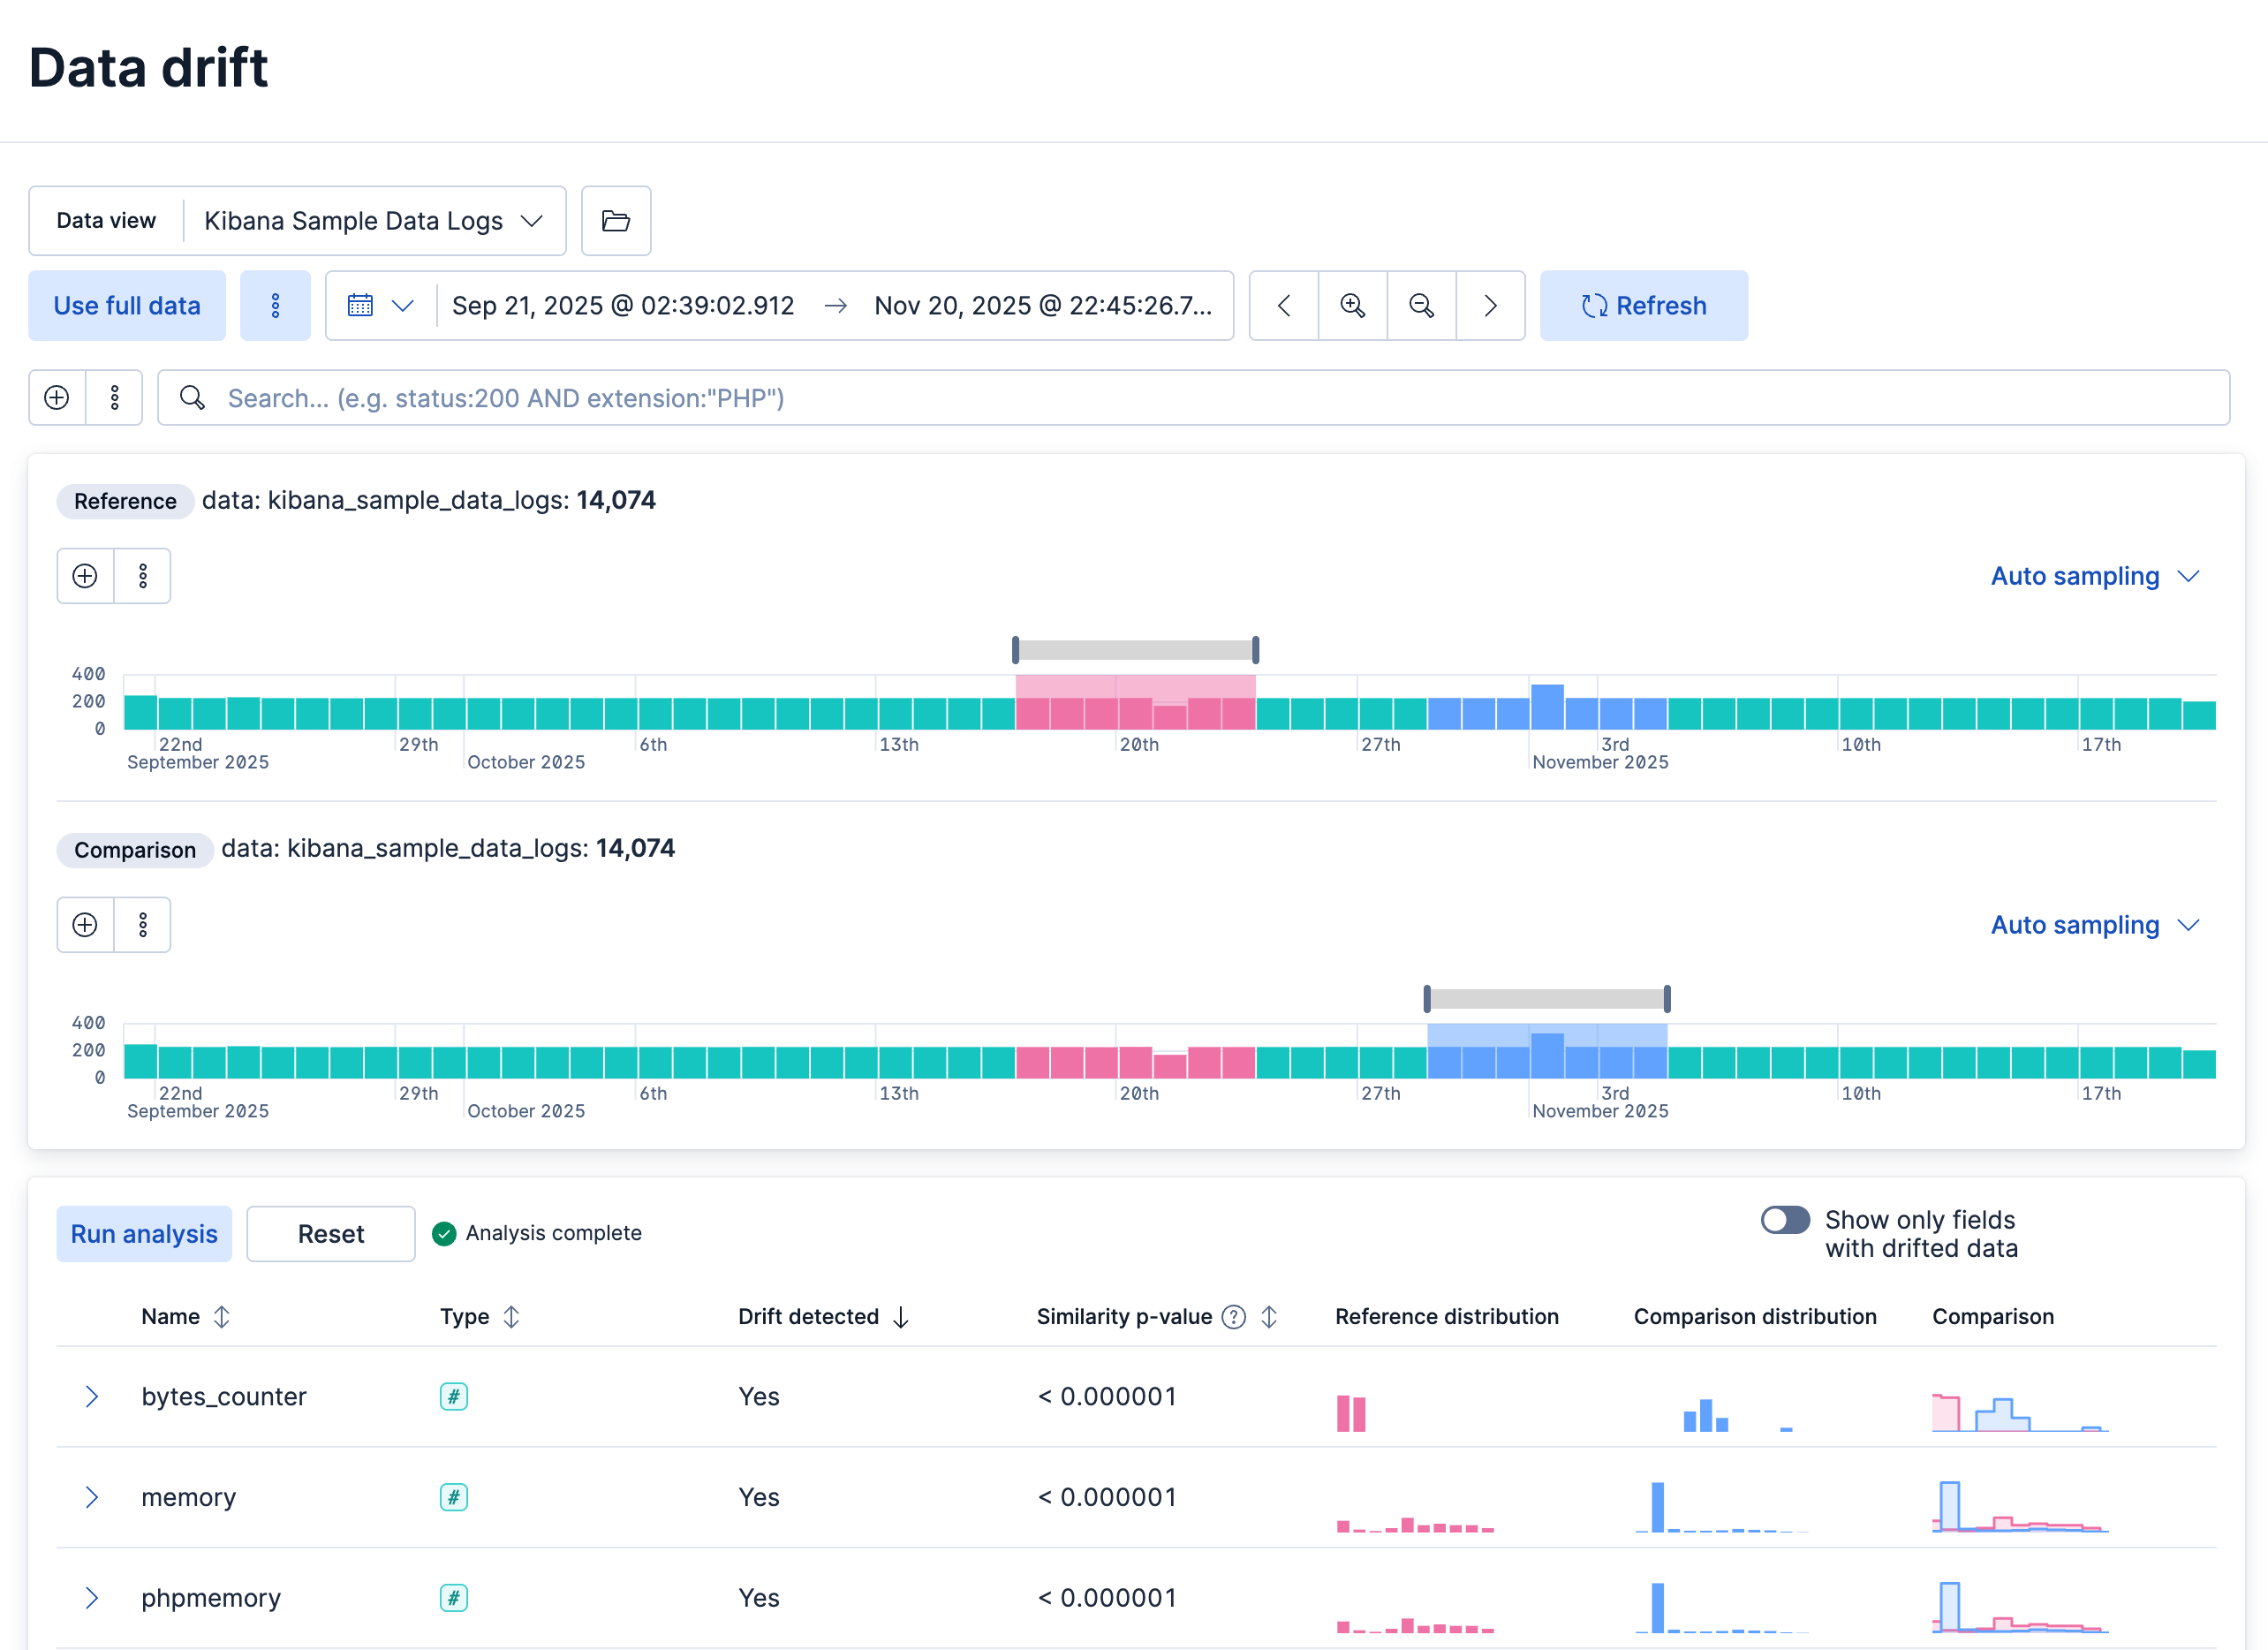This screenshot has width=2268, height=1650.
Task: Focus the KQL search input field
Action: point(1194,398)
